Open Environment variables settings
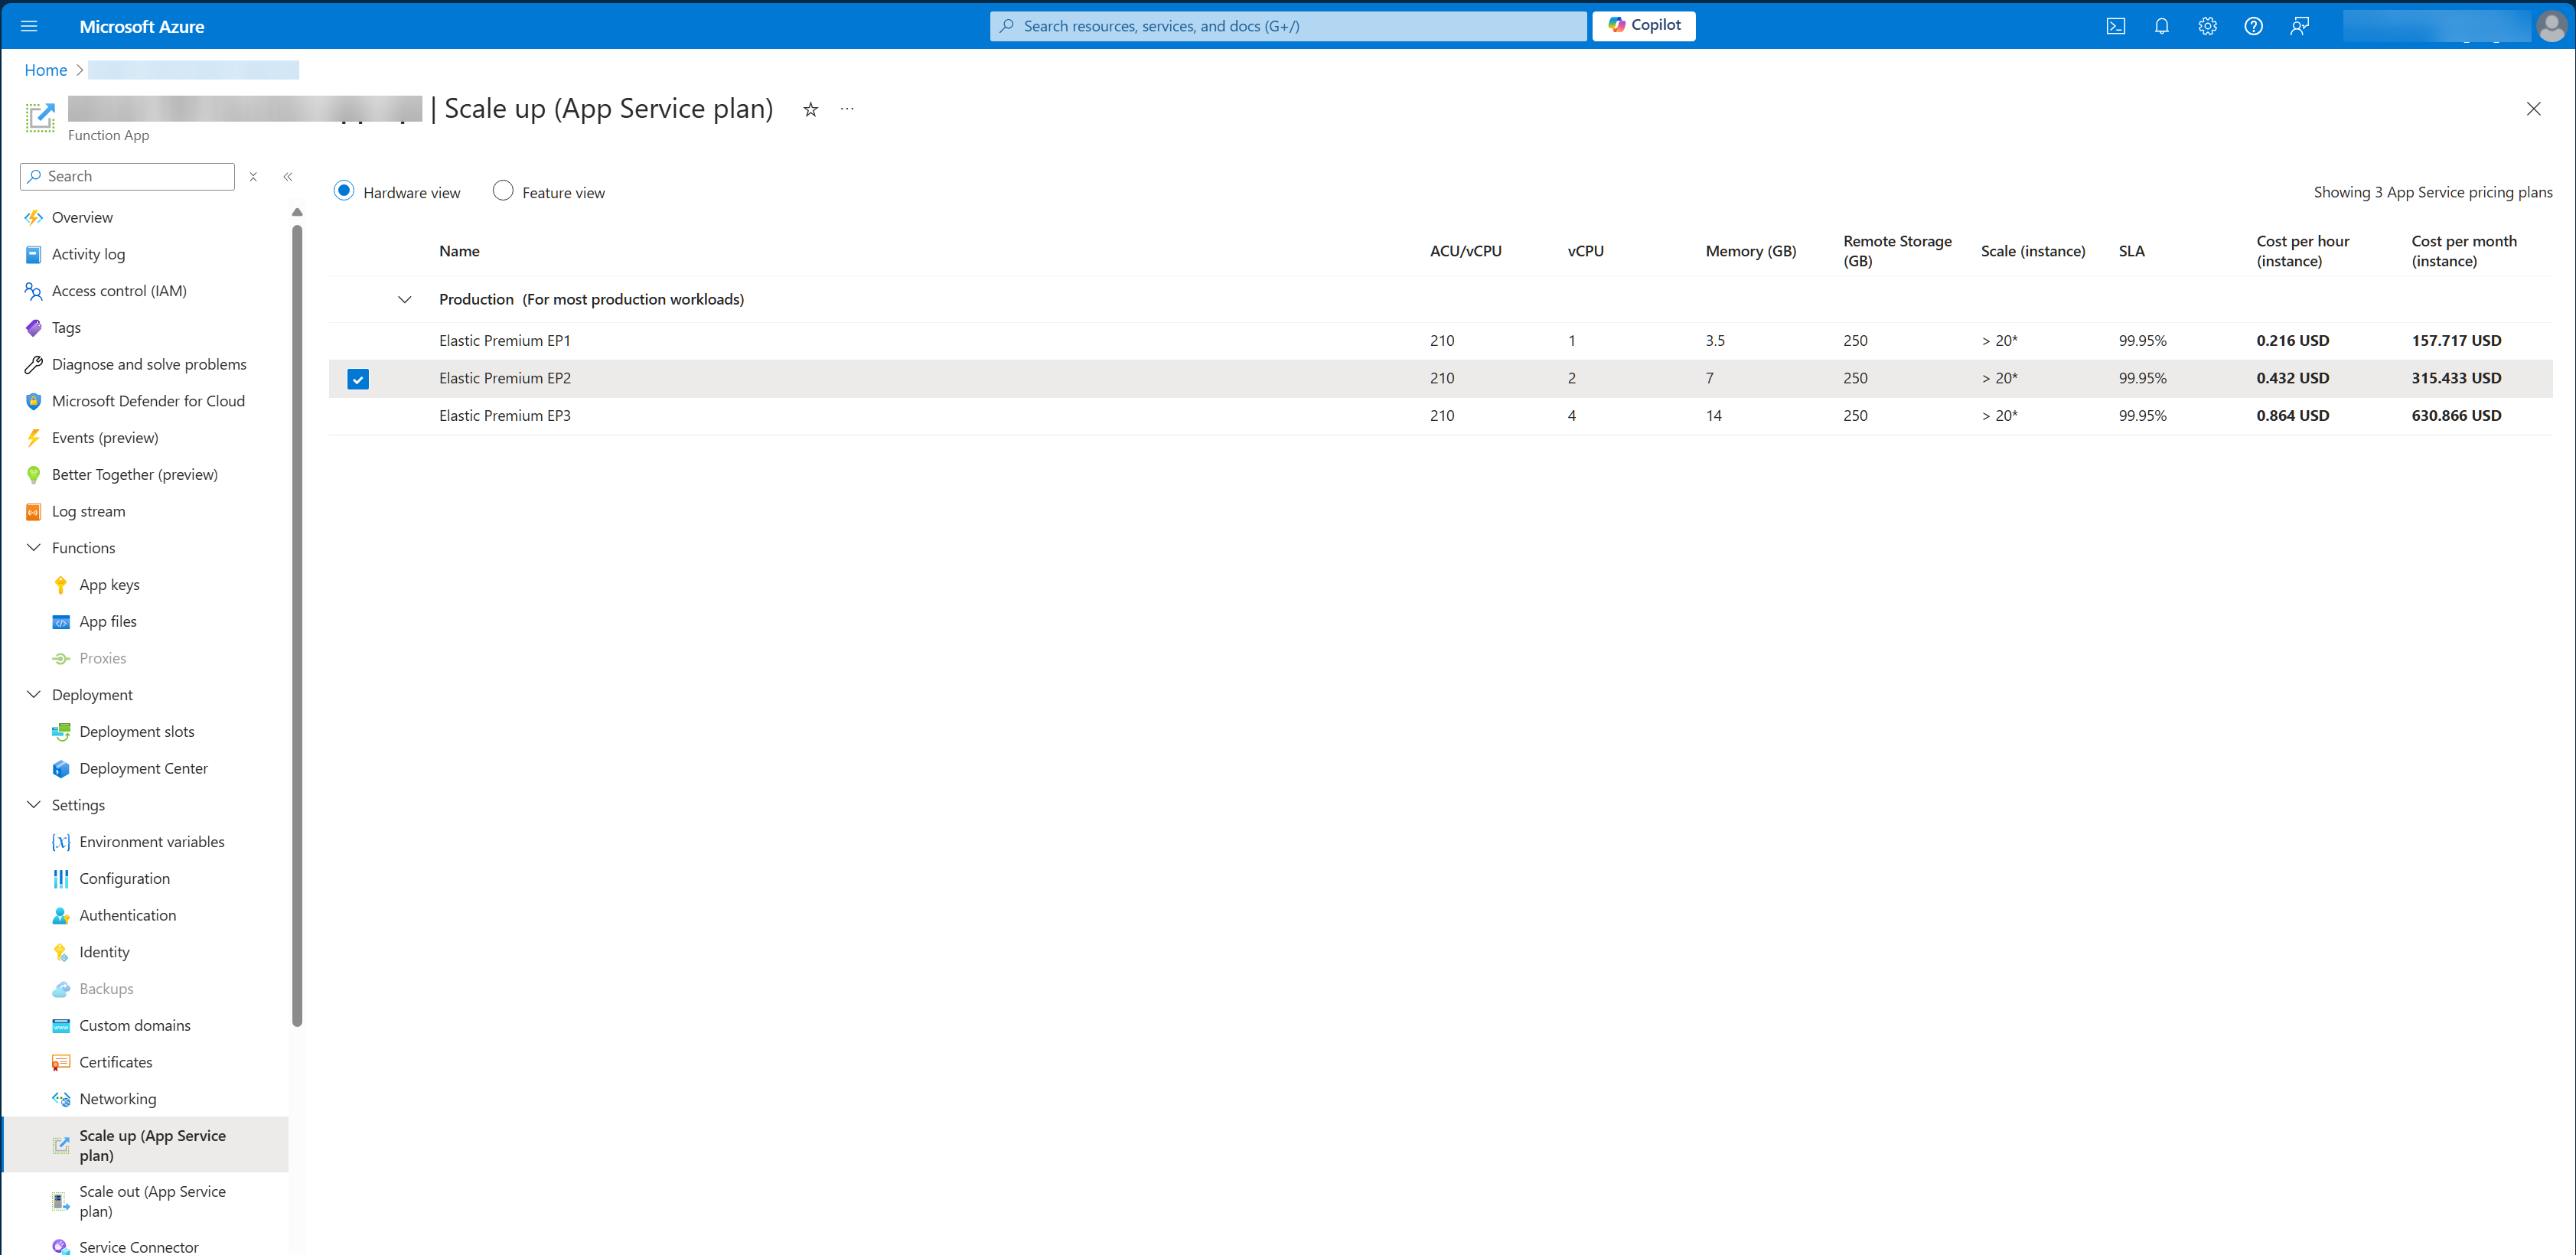This screenshot has width=2576, height=1255. 152,841
